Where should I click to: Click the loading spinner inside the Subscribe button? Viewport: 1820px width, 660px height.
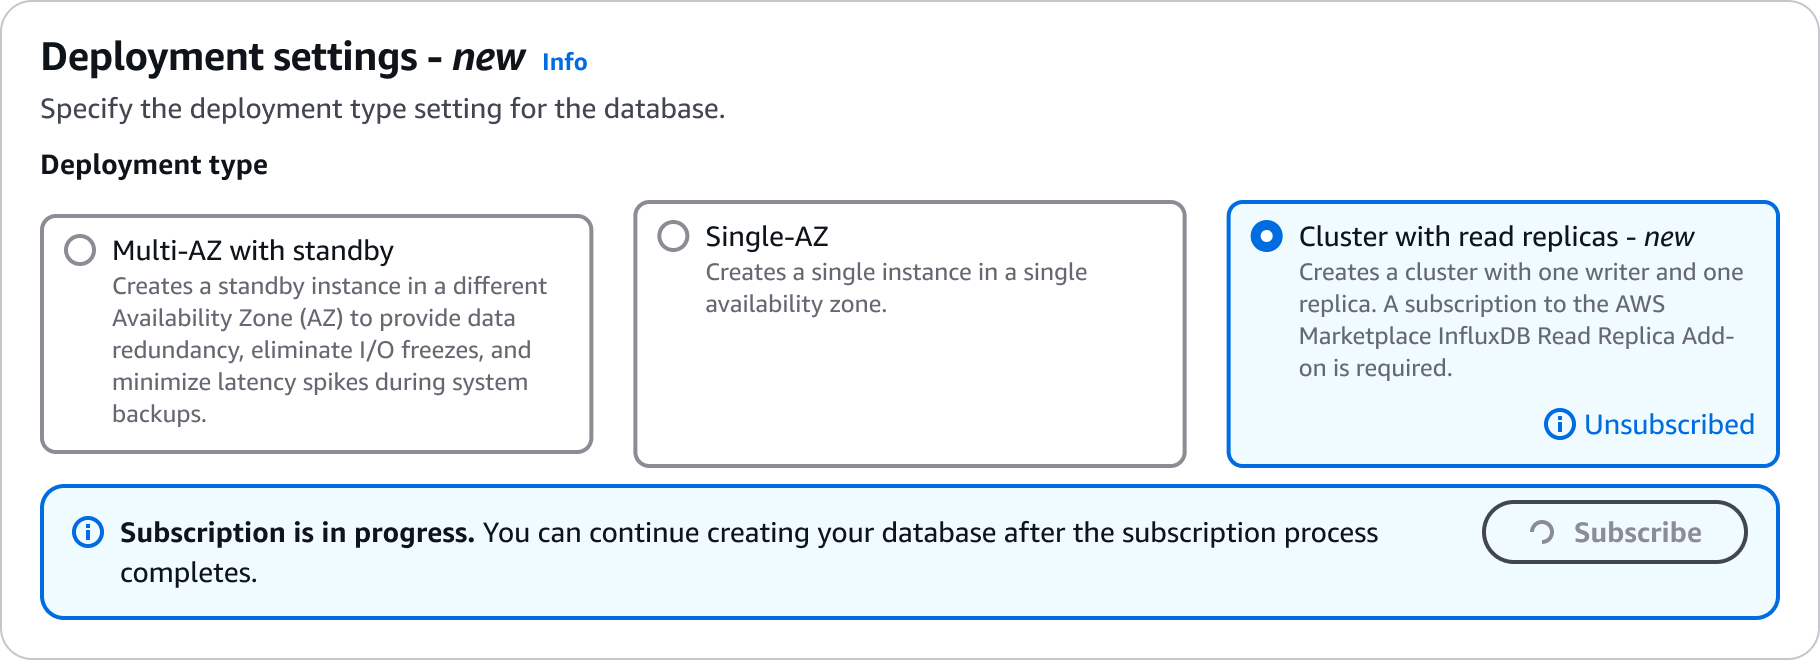tap(1543, 533)
